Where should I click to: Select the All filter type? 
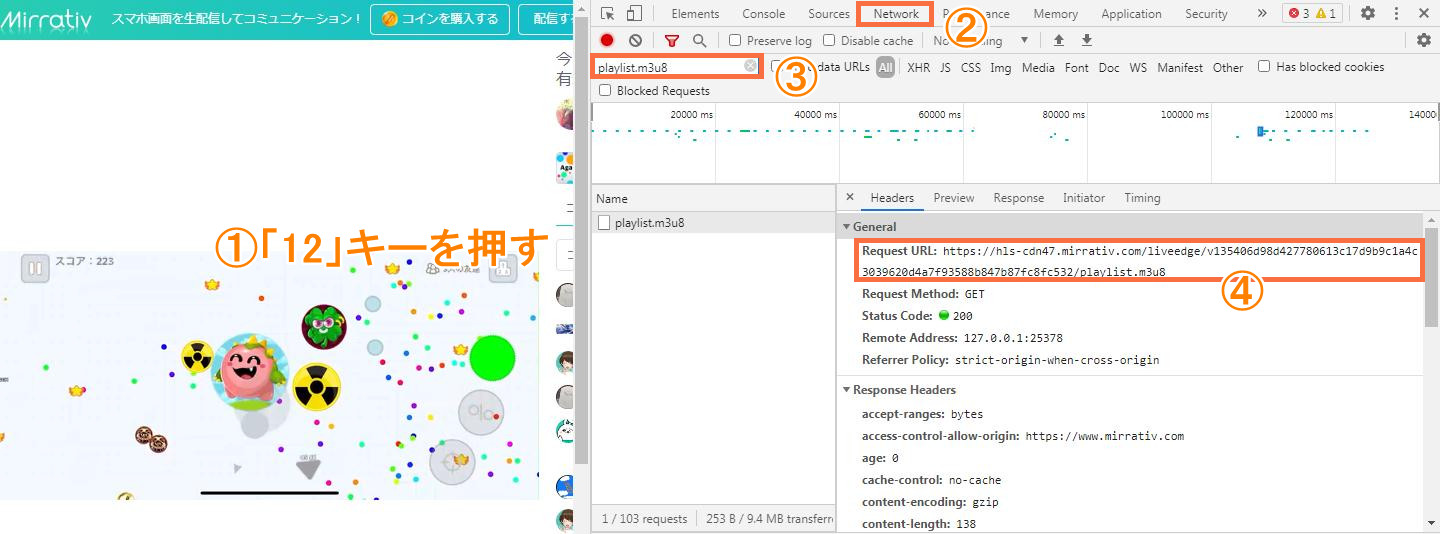886,67
